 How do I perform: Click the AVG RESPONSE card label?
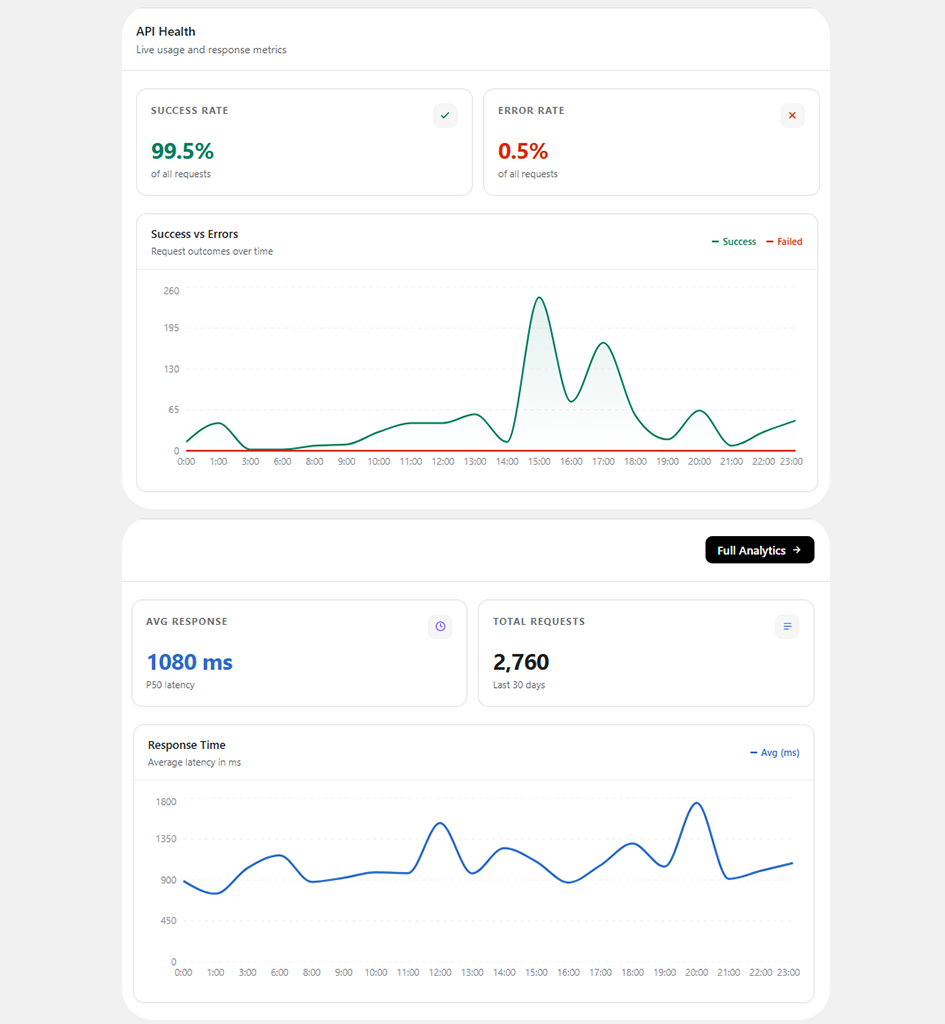(187, 621)
